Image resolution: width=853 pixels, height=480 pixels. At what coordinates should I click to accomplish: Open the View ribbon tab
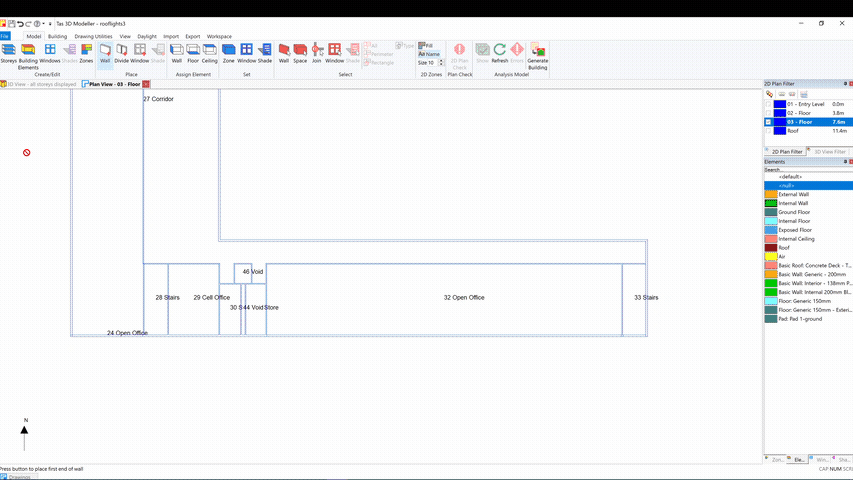point(125,36)
